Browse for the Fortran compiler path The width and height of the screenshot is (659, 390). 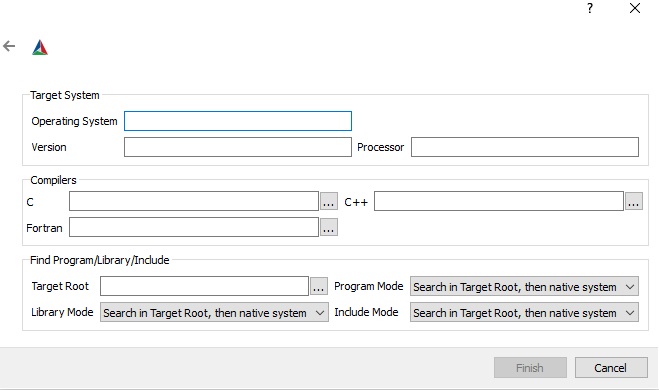[329, 227]
